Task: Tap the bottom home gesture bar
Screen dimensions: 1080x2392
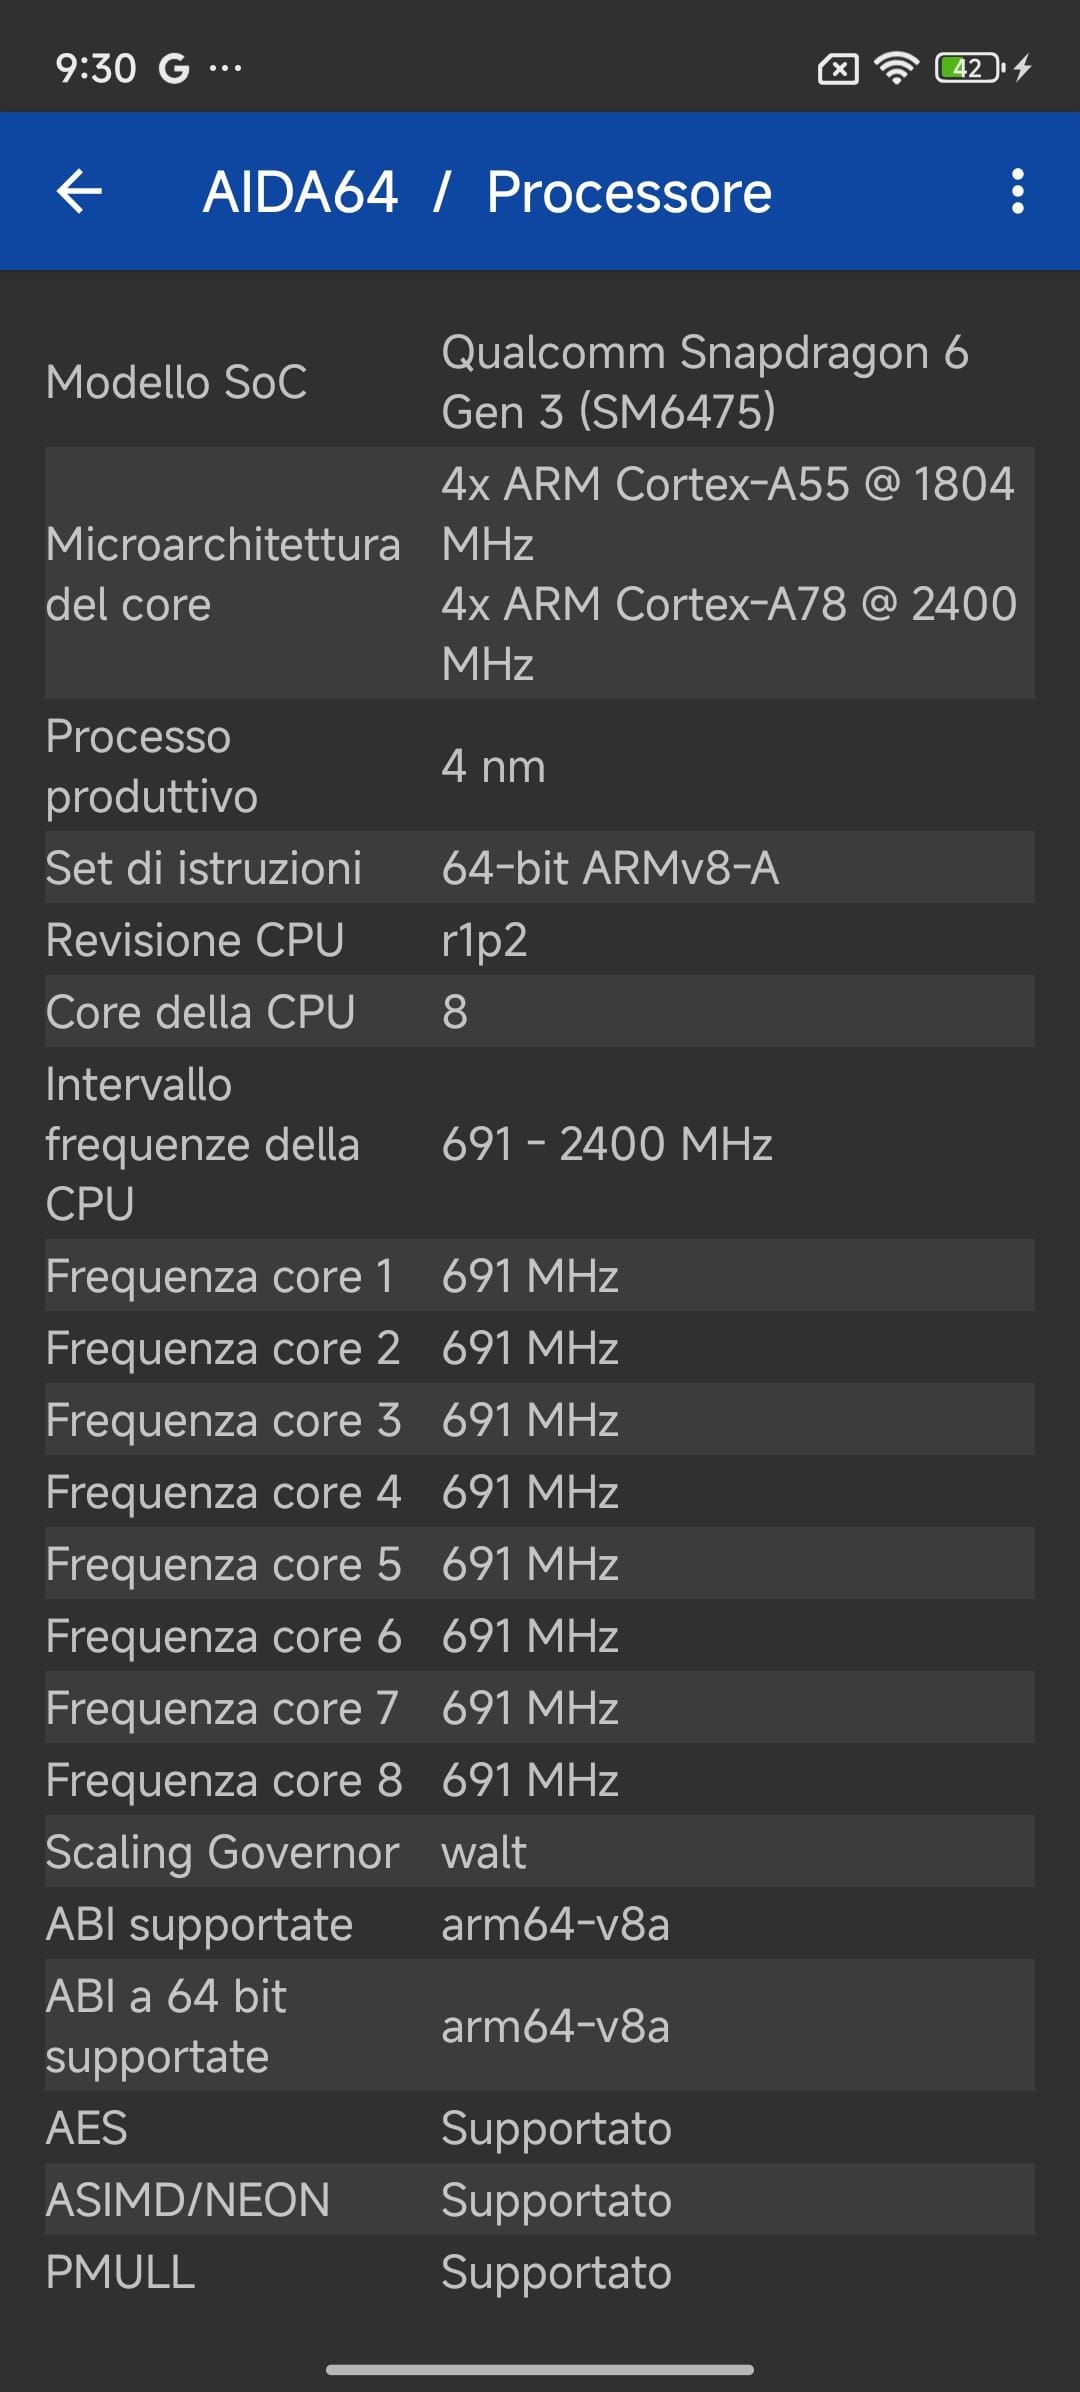Action: point(540,2369)
